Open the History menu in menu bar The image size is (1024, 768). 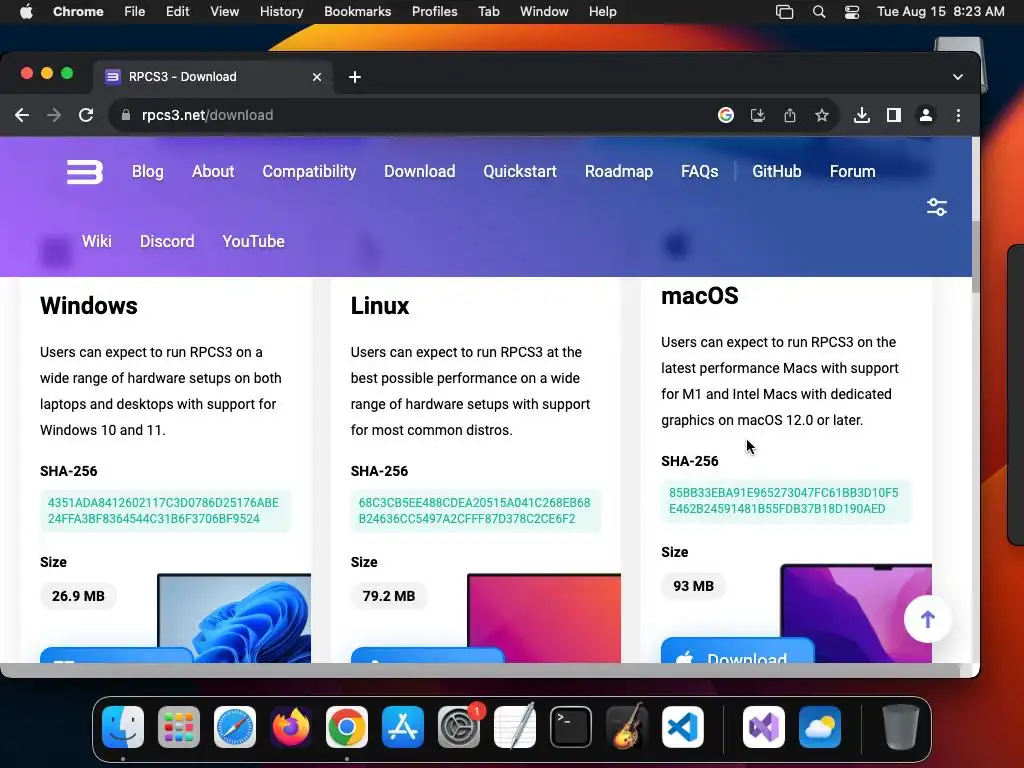click(x=281, y=12)
